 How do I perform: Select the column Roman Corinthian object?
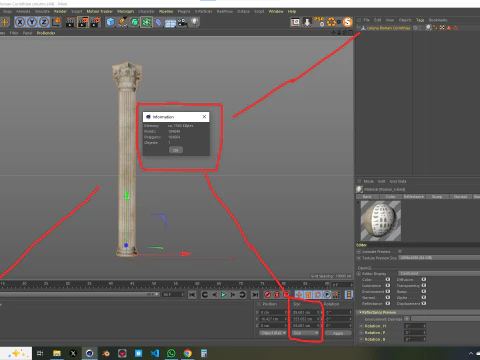[389, 28]
